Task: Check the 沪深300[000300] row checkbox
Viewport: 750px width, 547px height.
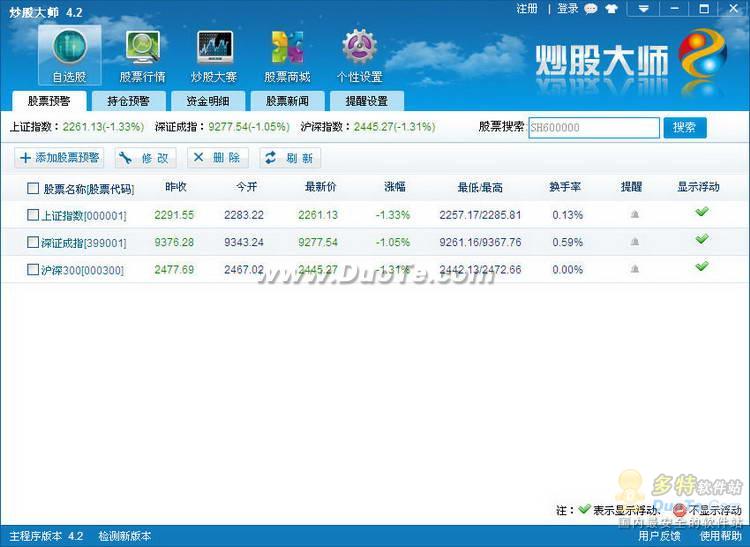Action: point(33,269)
